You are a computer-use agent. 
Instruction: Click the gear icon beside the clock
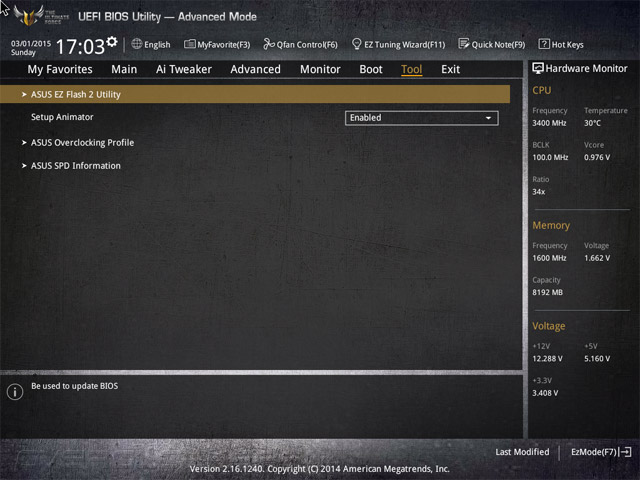point(112,41)
